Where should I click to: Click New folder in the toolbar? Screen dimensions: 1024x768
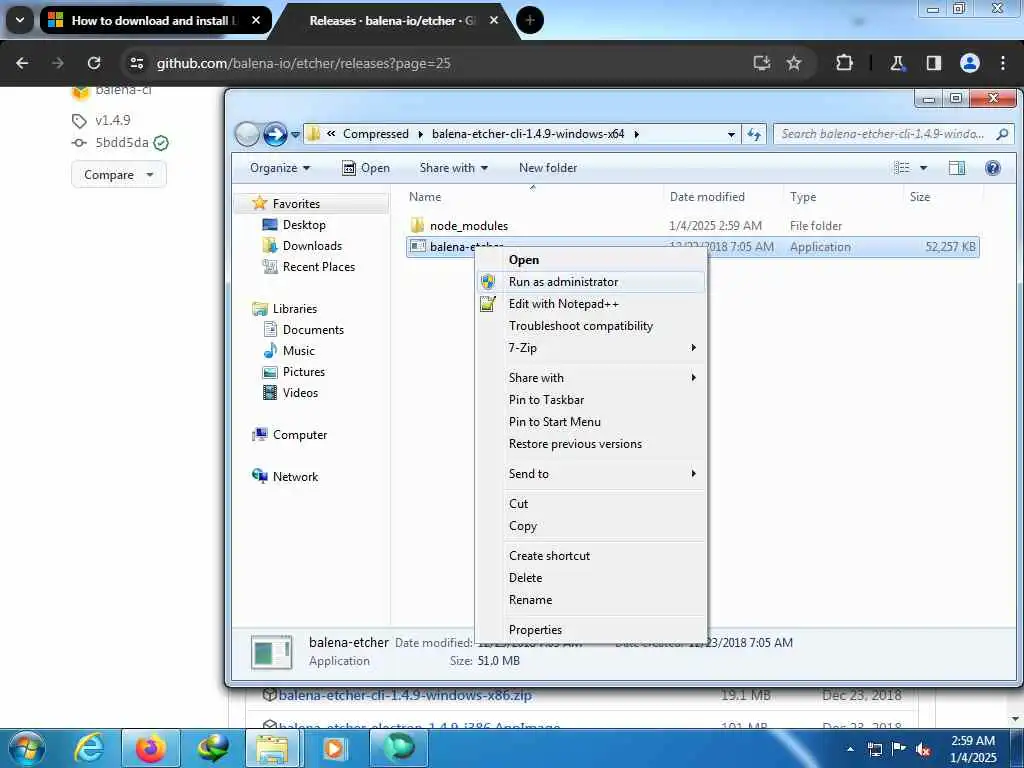548,168
